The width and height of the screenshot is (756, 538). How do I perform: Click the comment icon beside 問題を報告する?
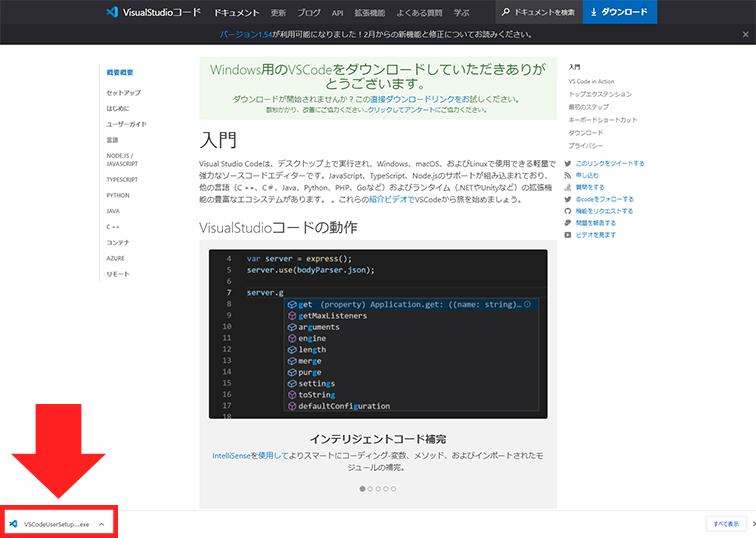click(567, 223)
